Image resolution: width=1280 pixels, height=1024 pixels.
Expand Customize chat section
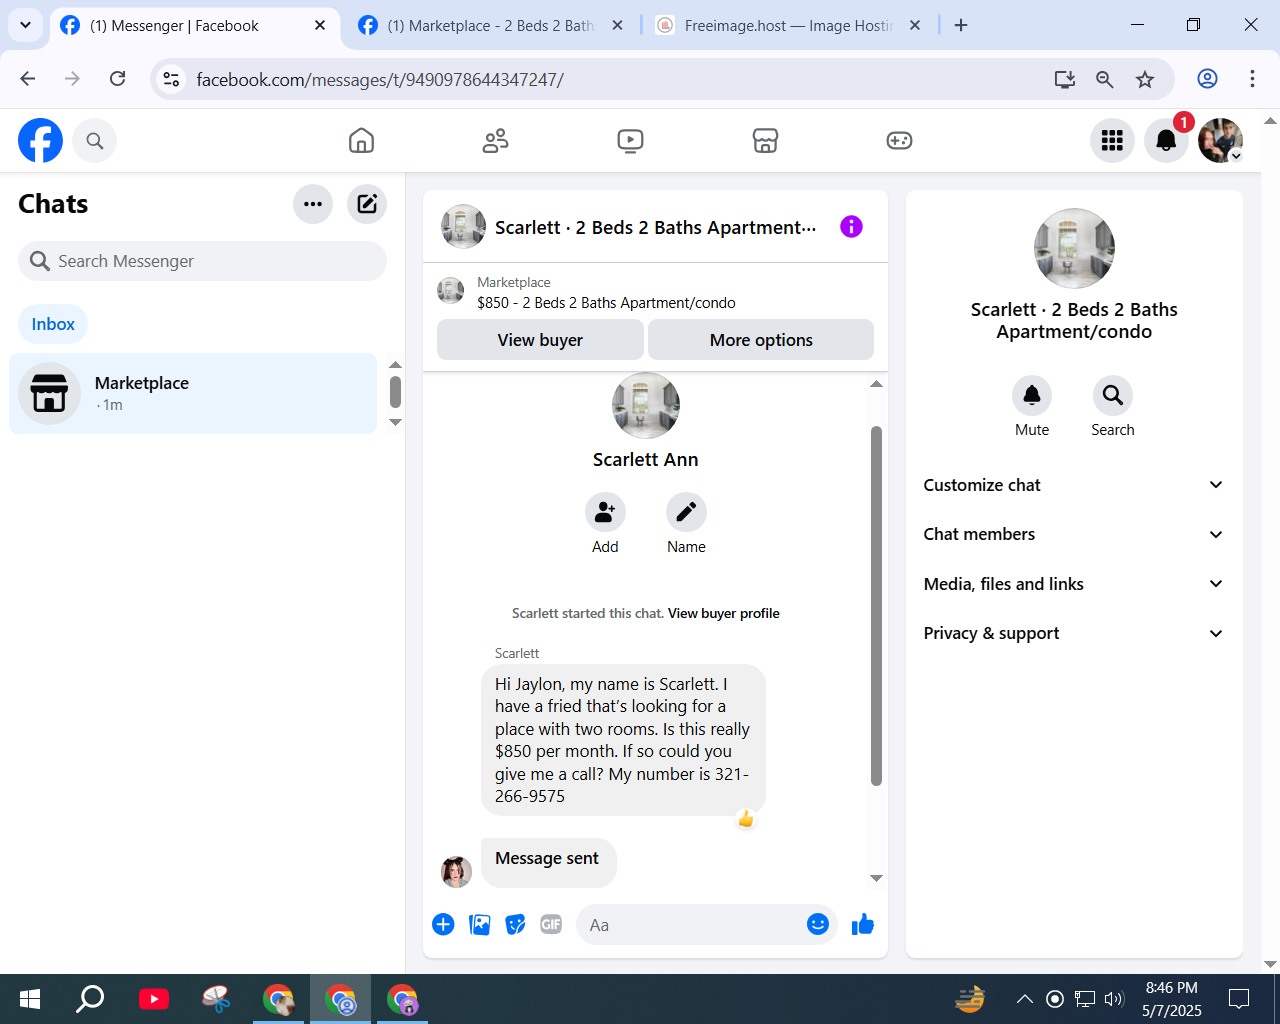point(1074,485)
